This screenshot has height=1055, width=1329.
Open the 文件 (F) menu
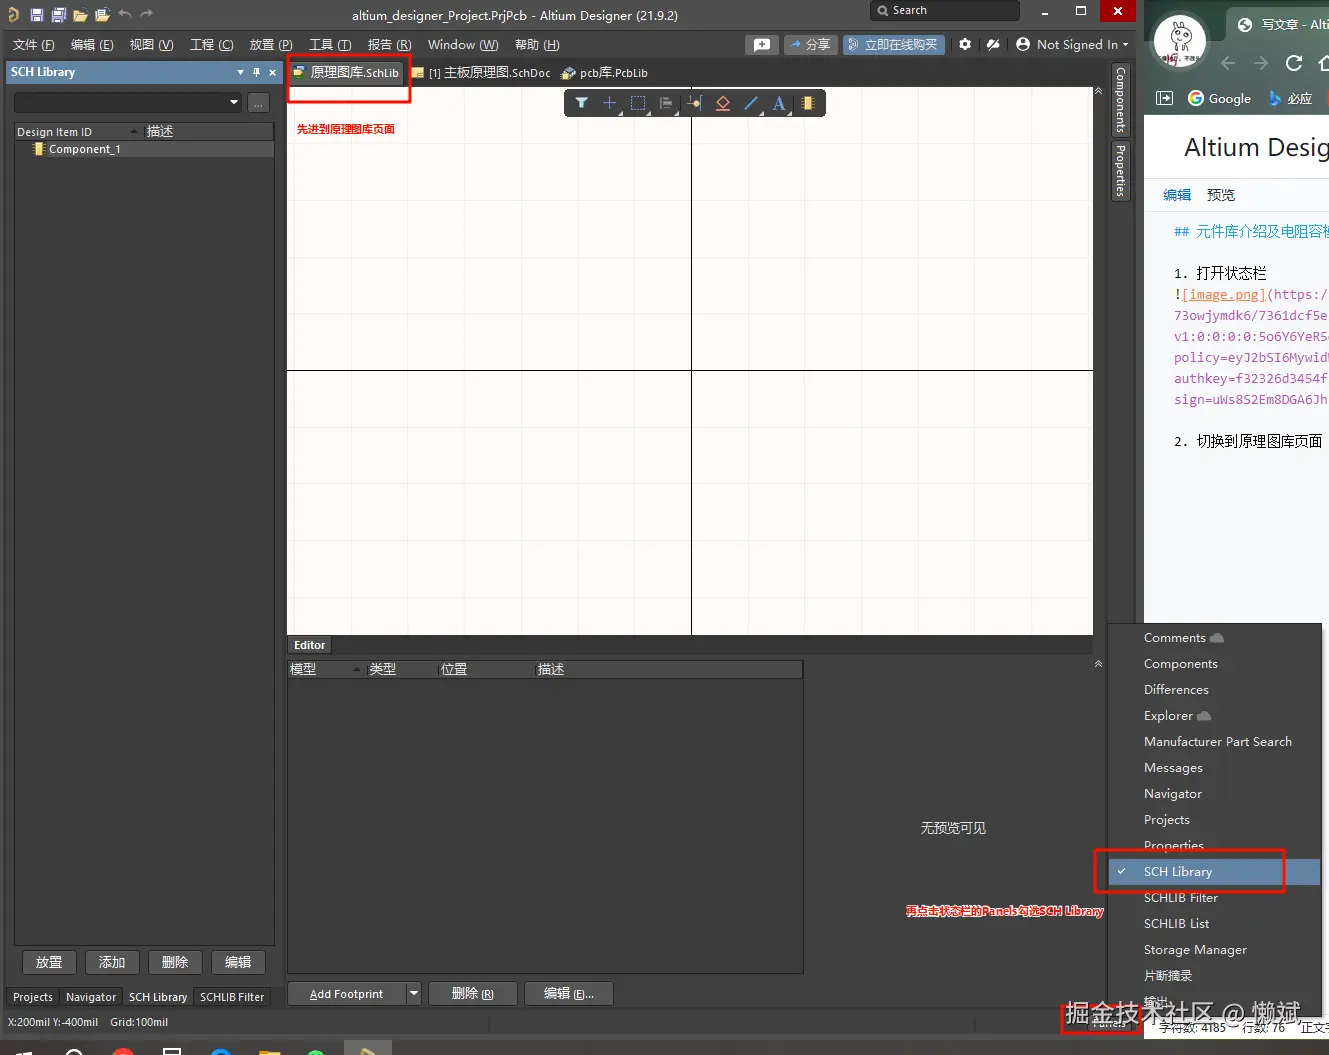34,45
